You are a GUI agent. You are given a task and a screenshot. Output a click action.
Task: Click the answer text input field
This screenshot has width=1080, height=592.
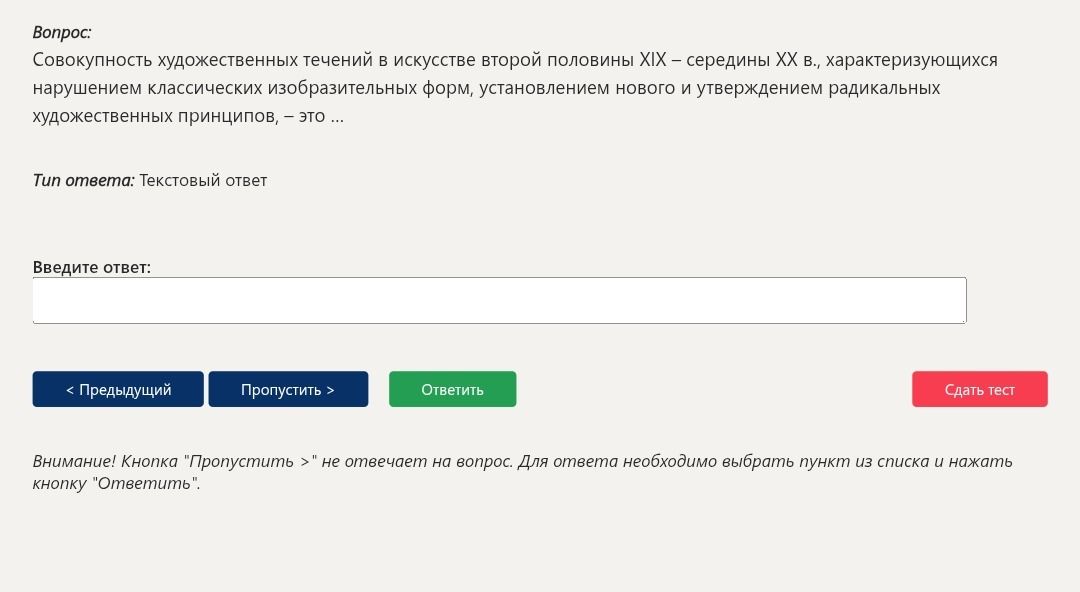tap(499, 300)
